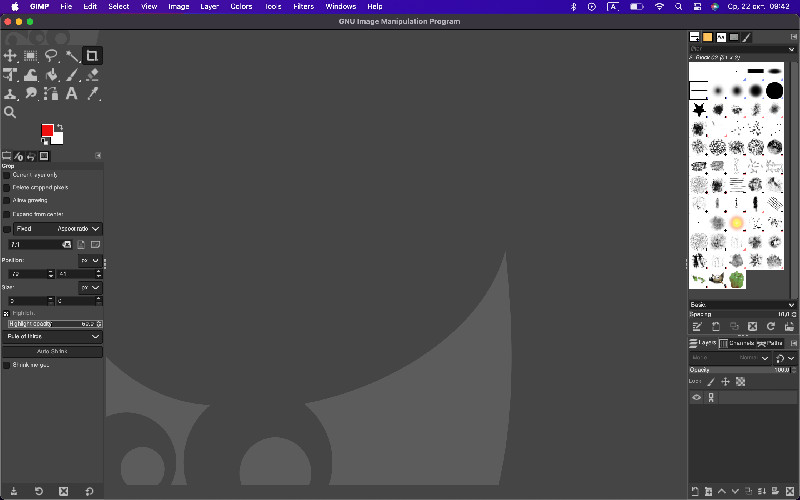The width and height of the screenshot is (800, 500).
Task: Toggle the Fixed aspect ratio checkbox
Action: point(7,229)
